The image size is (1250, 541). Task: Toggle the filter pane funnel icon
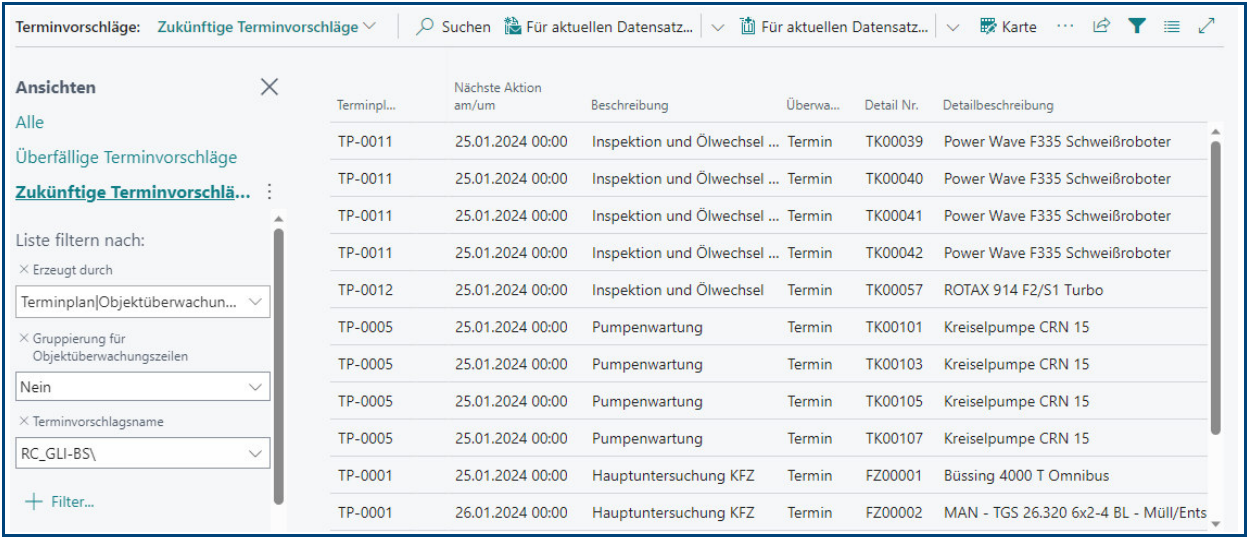(1136, 27)
